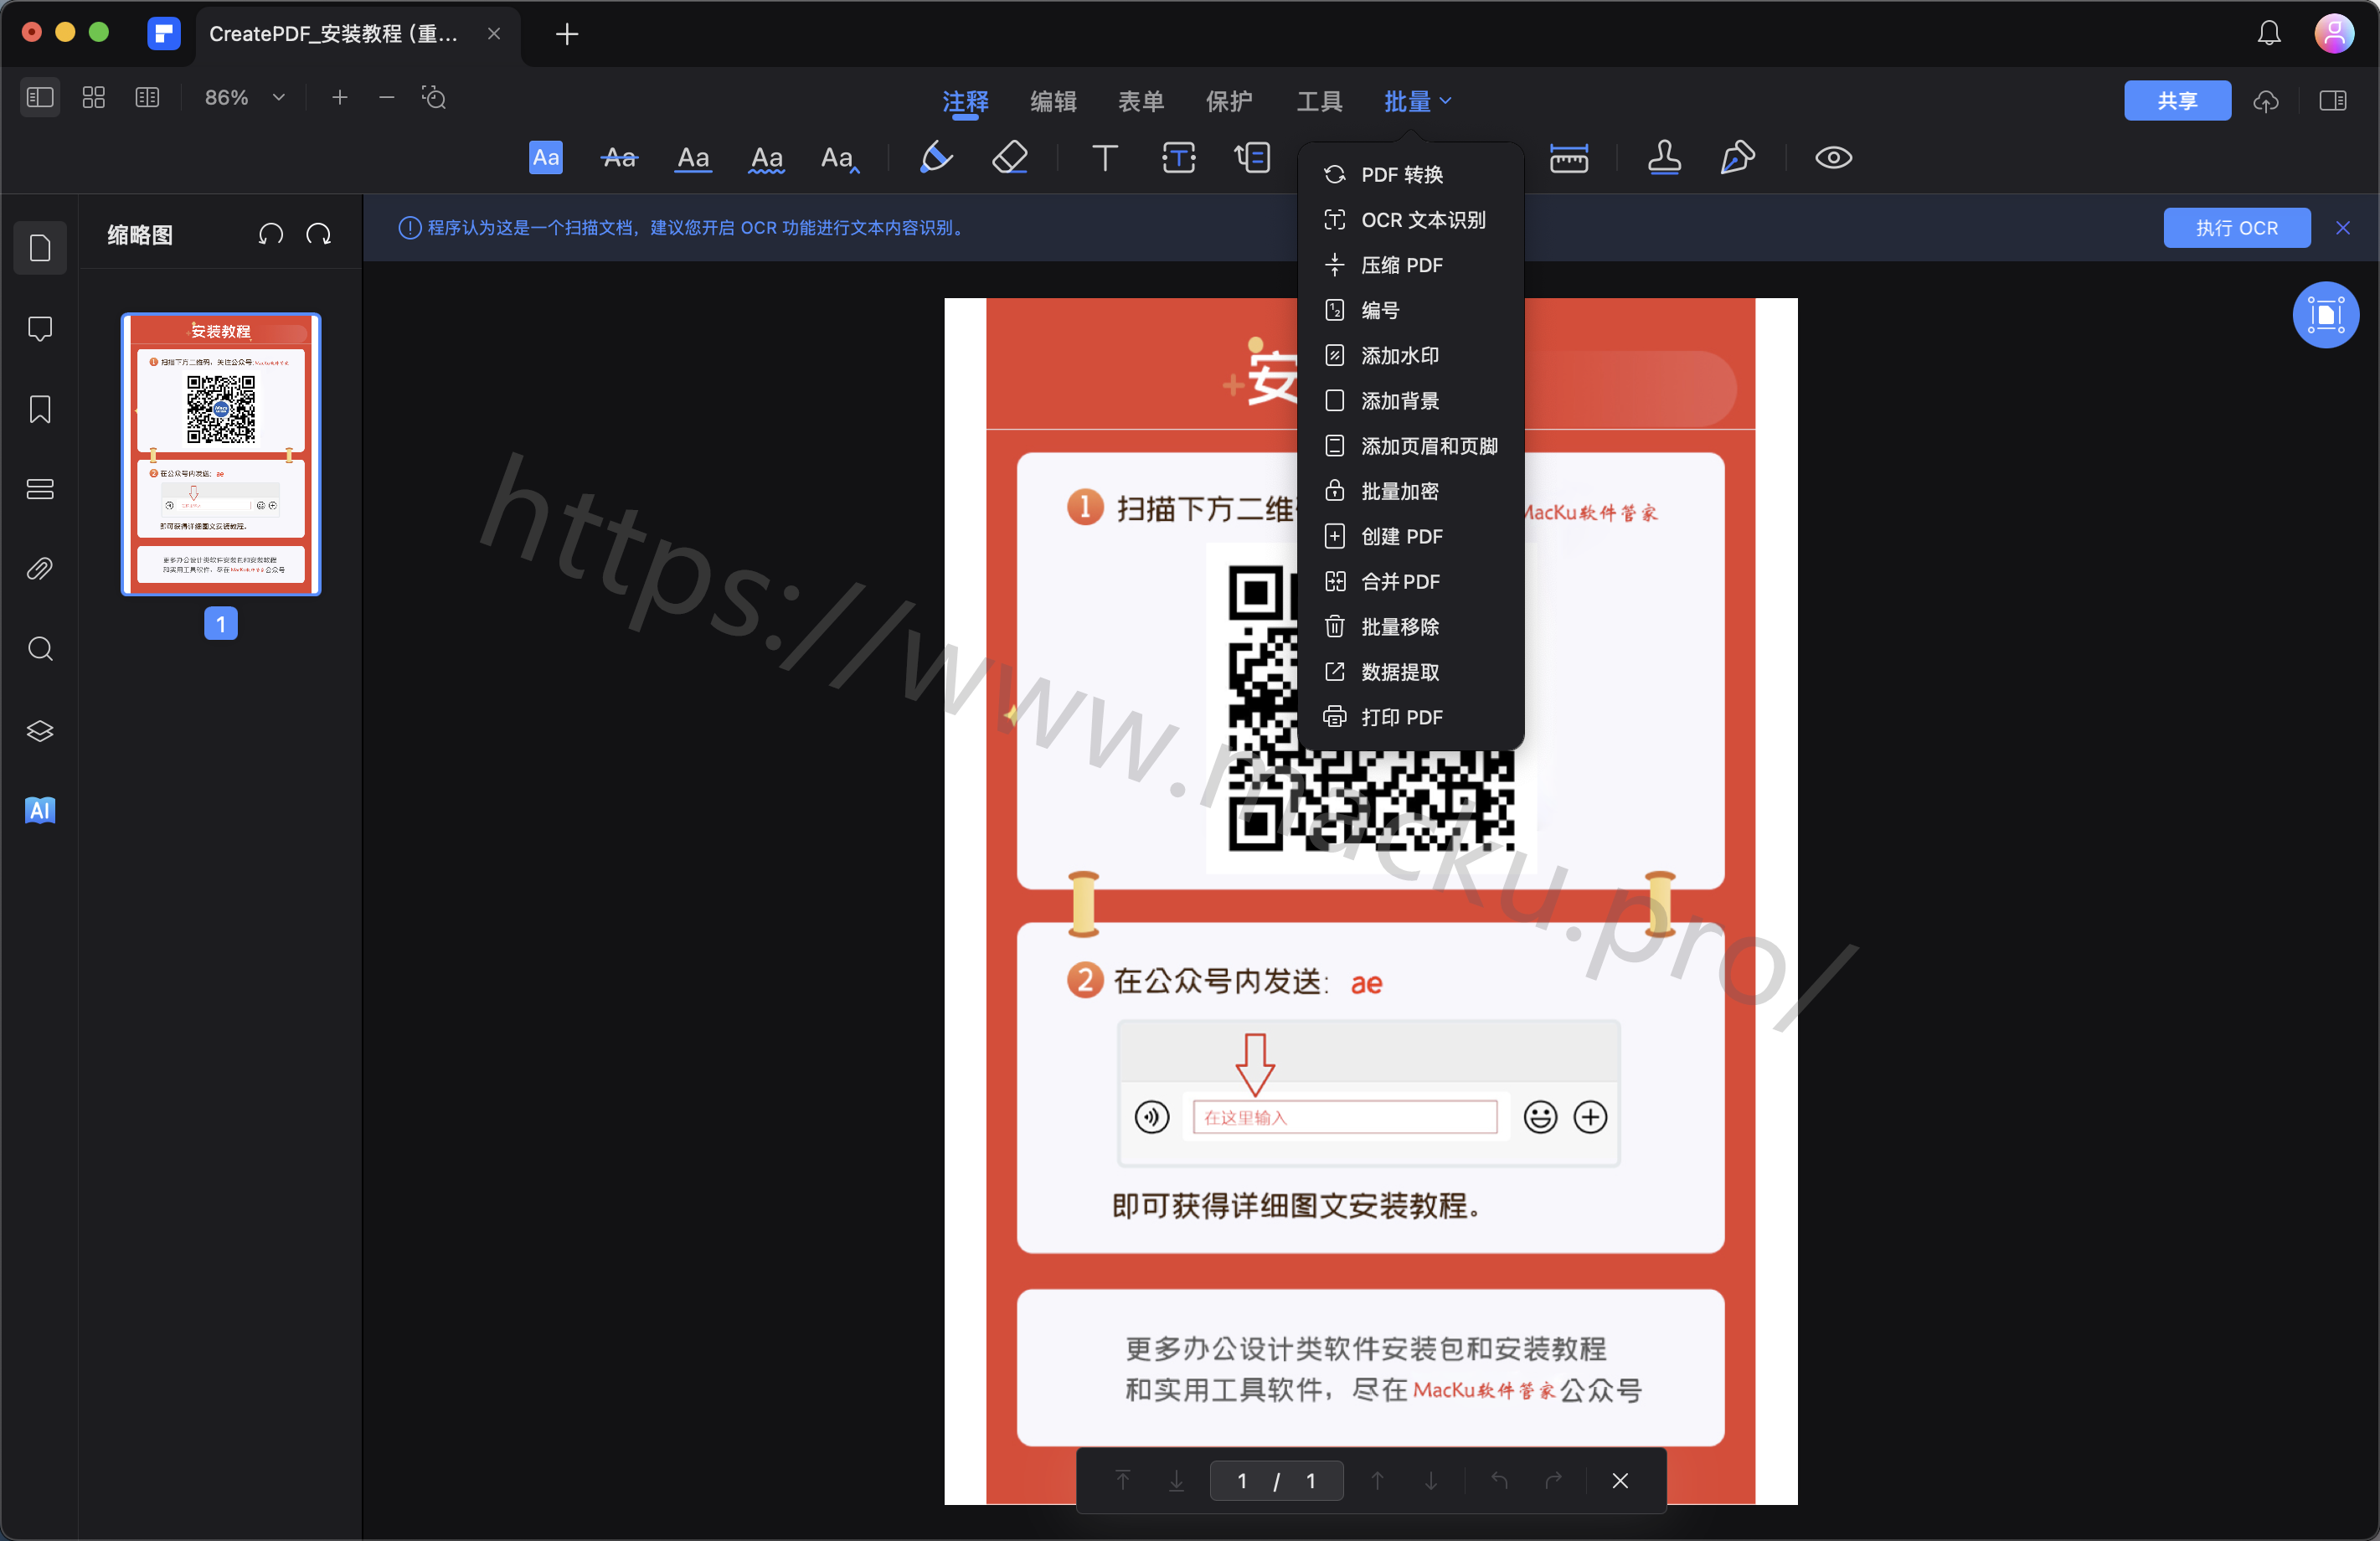Toggle the right properties panel

pyautogui.click(x=2333, y=101)
